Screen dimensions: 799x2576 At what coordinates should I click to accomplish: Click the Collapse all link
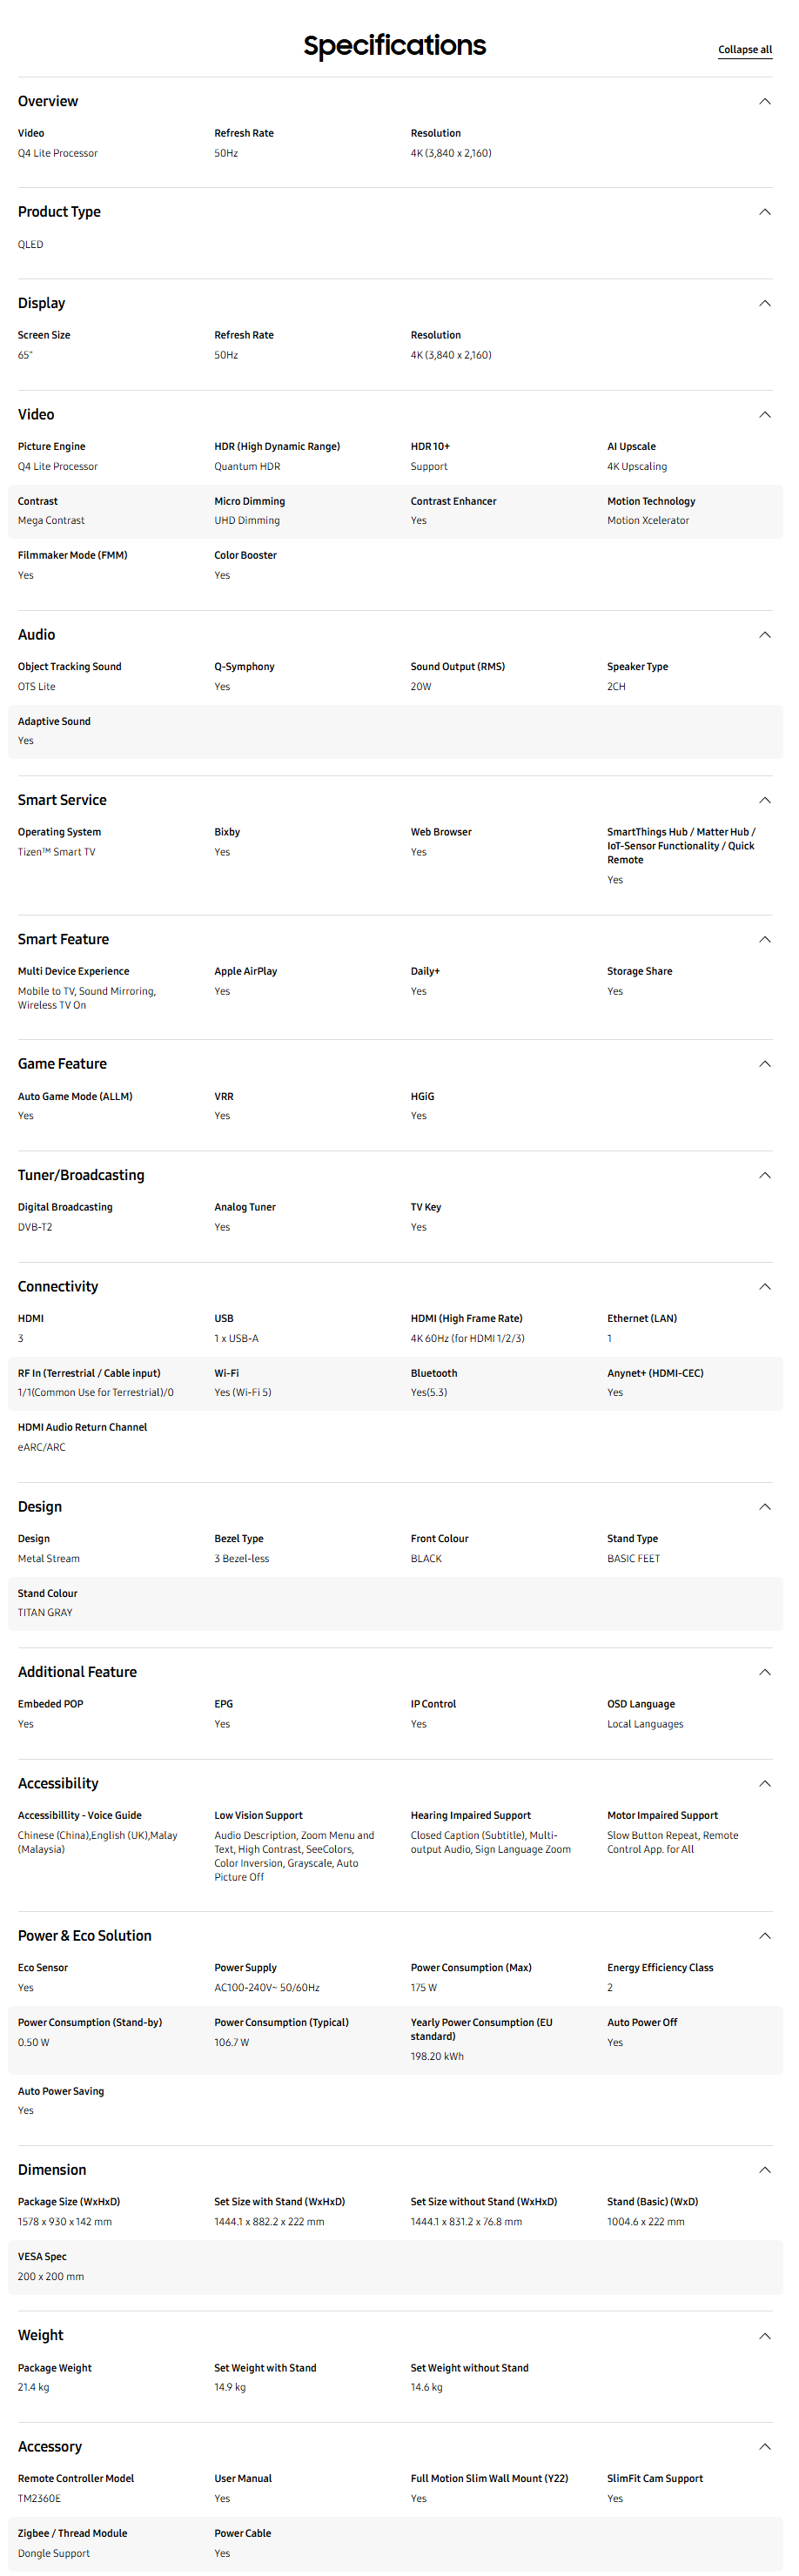point(744,50)
